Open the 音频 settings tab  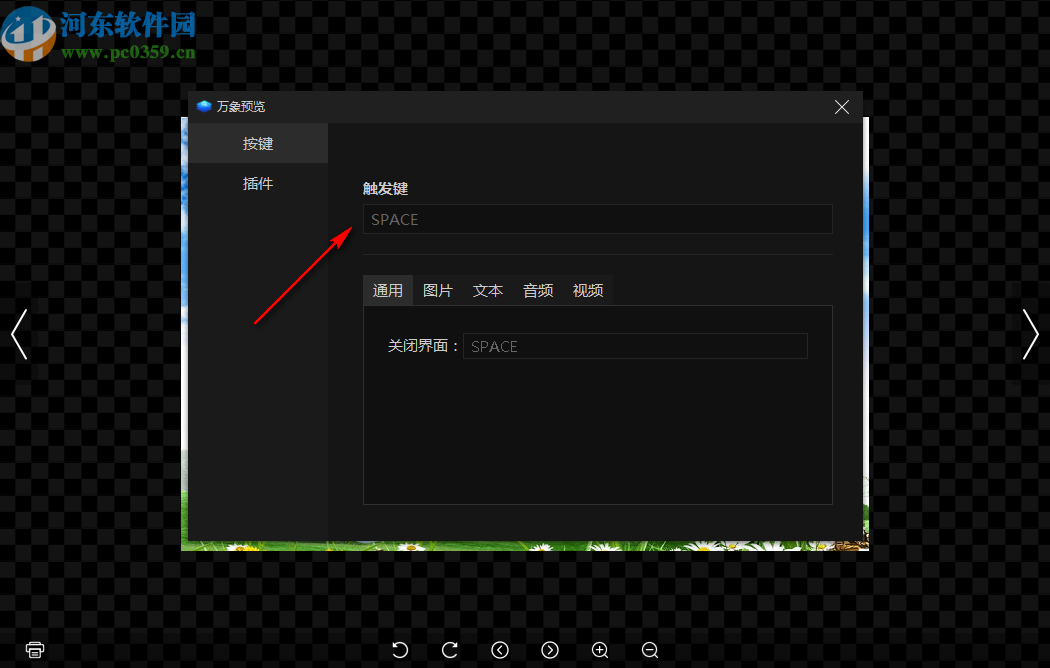click(537, 290)
